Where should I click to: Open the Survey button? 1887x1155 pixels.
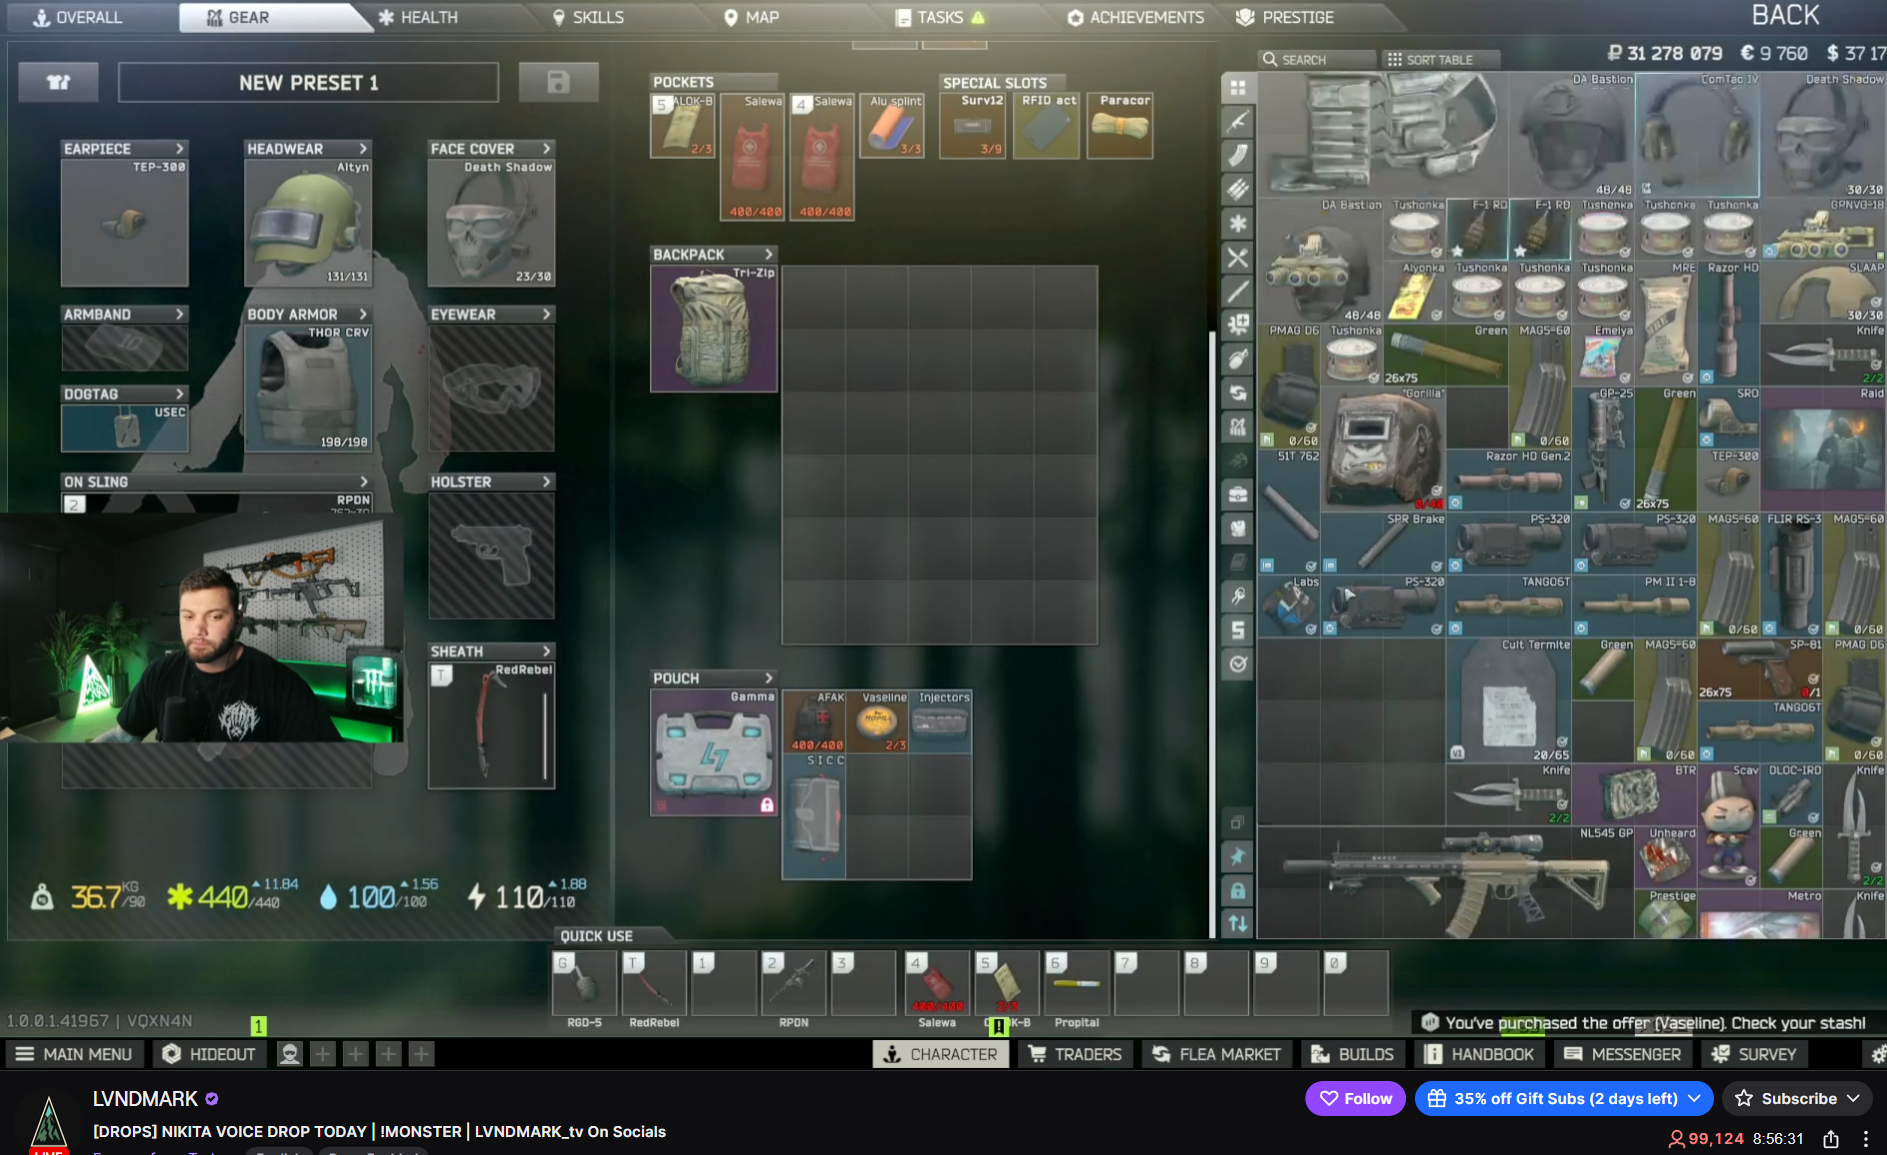pos(1754,1054)
